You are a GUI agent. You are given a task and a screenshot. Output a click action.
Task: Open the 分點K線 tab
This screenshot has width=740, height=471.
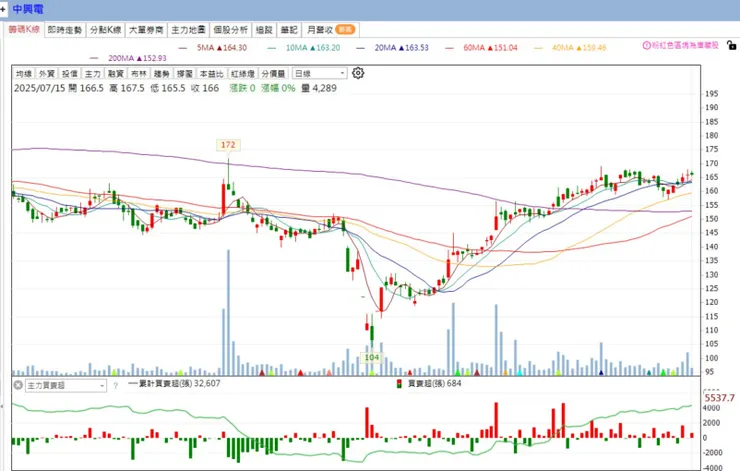(106, 30)
